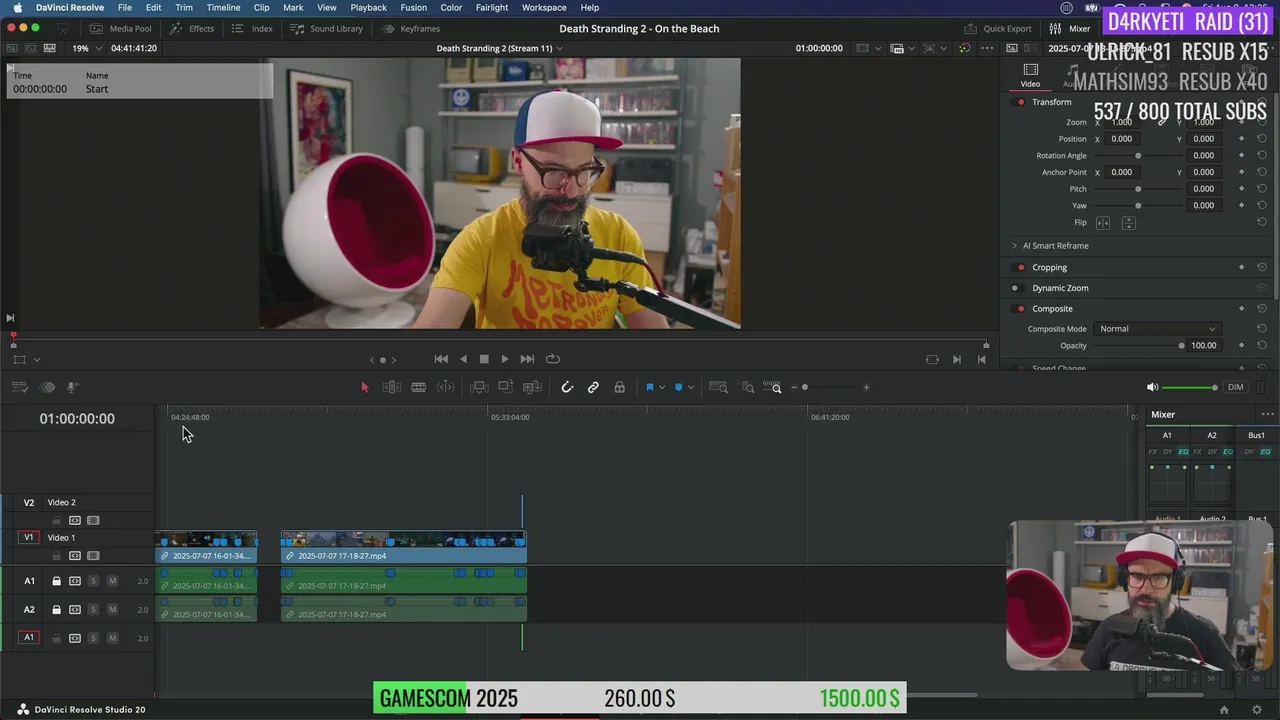Click the Insert Clip icon
The height and width of the screenshot is (720, 1280).
point(479,387)
